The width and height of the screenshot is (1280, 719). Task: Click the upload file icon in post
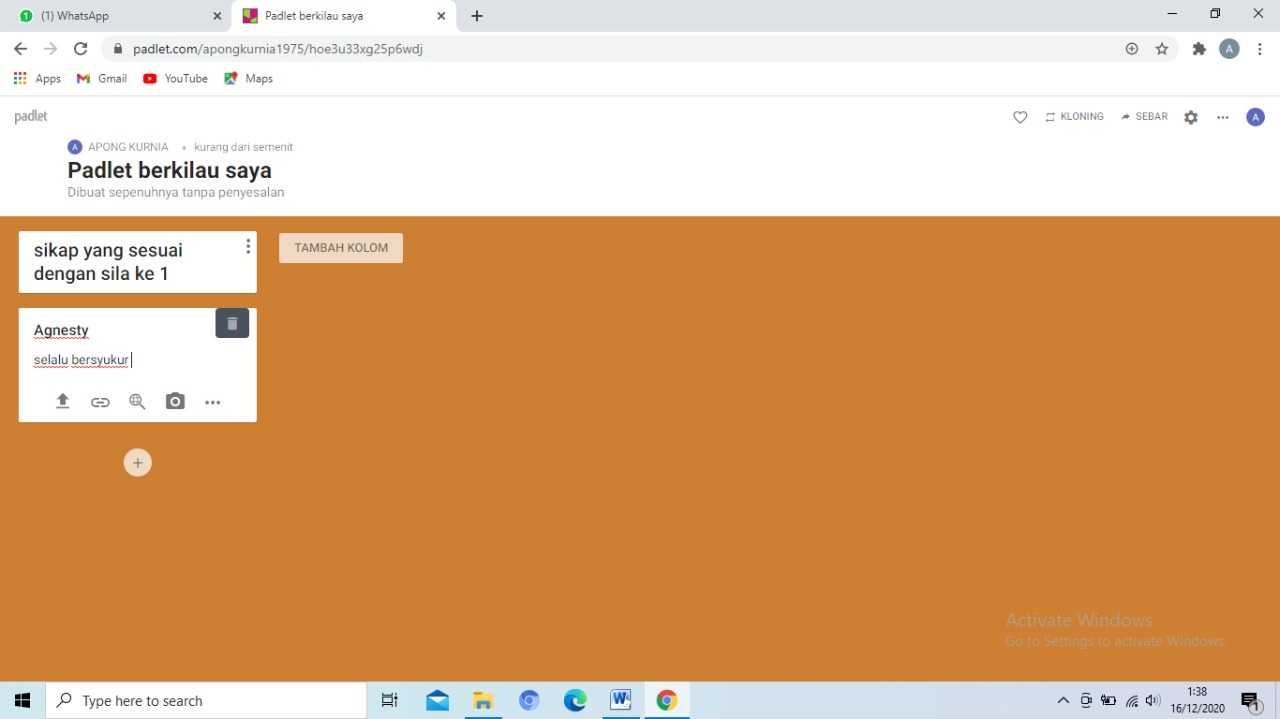pyautogui.click(x=62, y=402)
